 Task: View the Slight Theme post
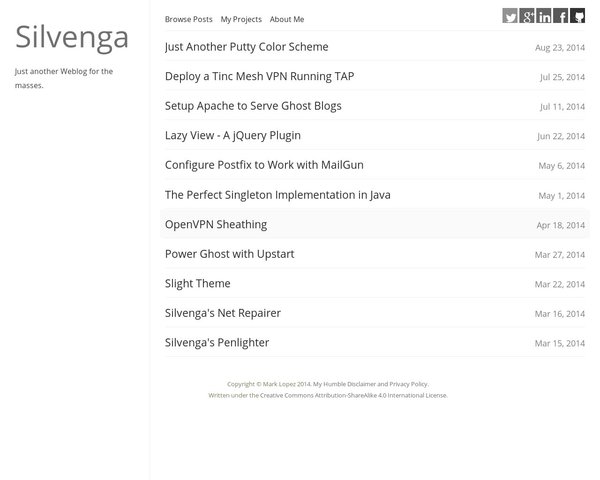coord(197,283)
